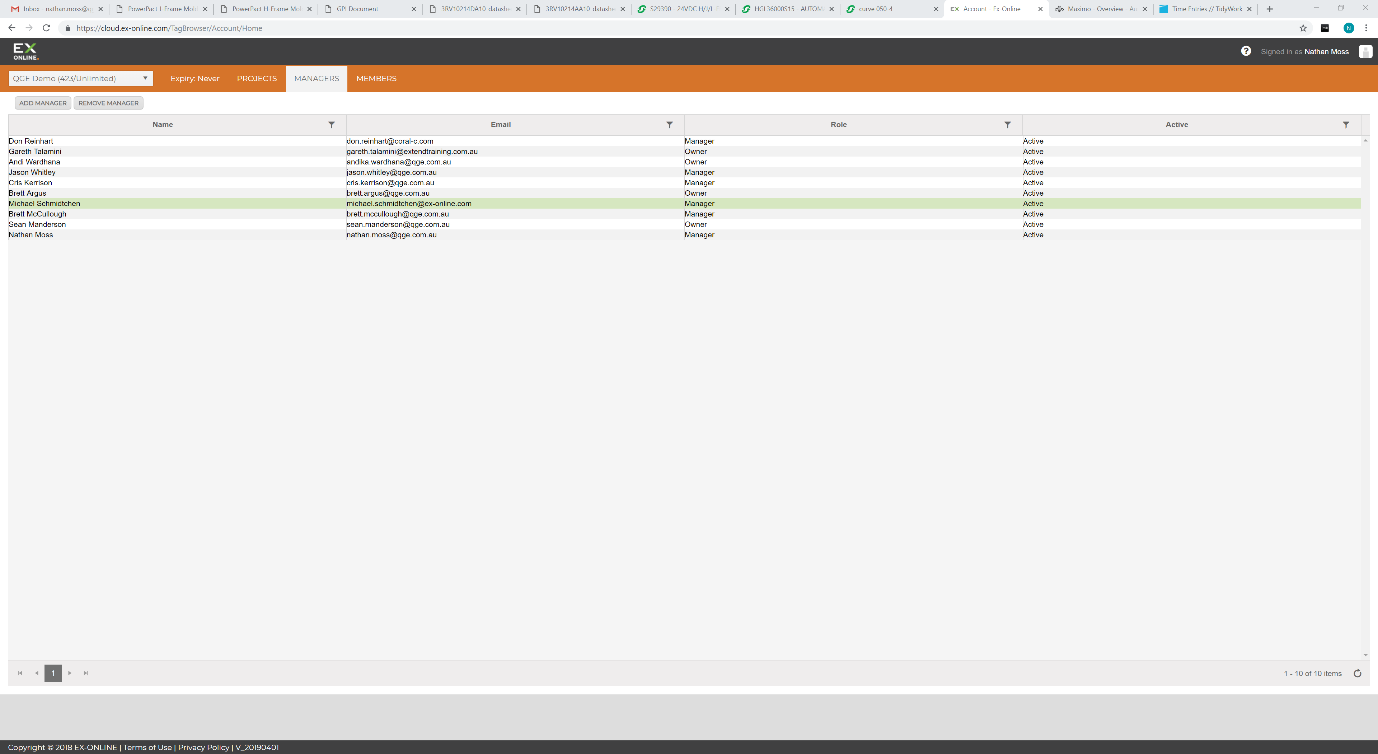Open the filter icon on Active column
The image size is (1378, 754).
pos(1346,125)
